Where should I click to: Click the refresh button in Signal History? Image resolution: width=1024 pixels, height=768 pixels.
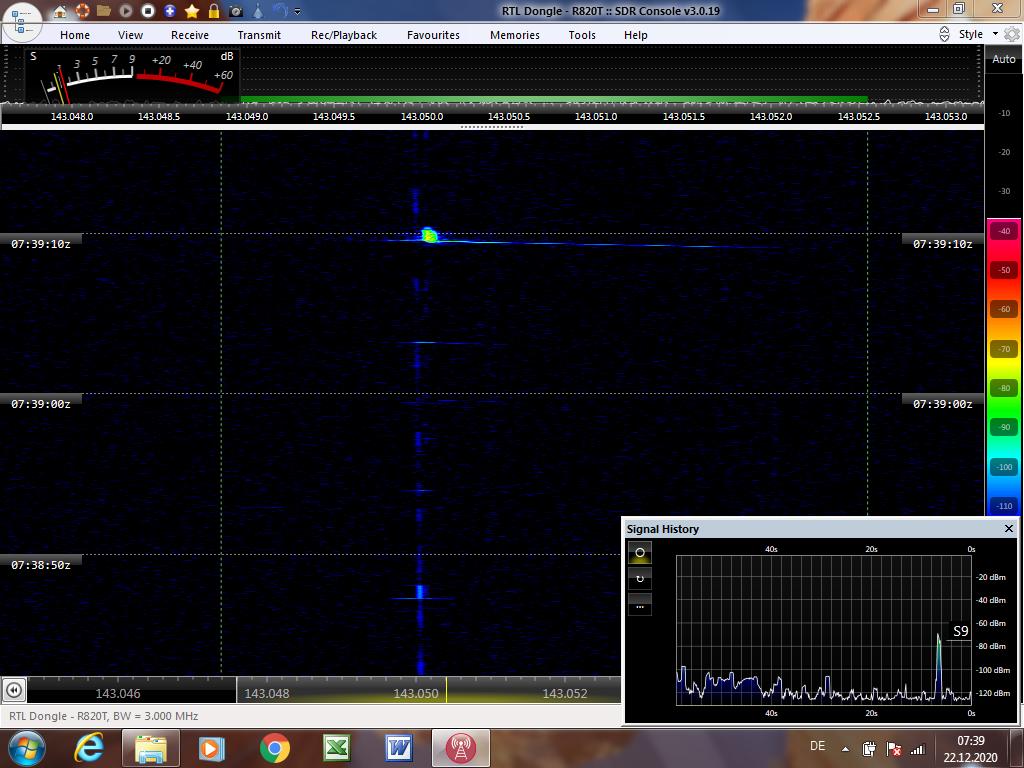tap(640, 579)
